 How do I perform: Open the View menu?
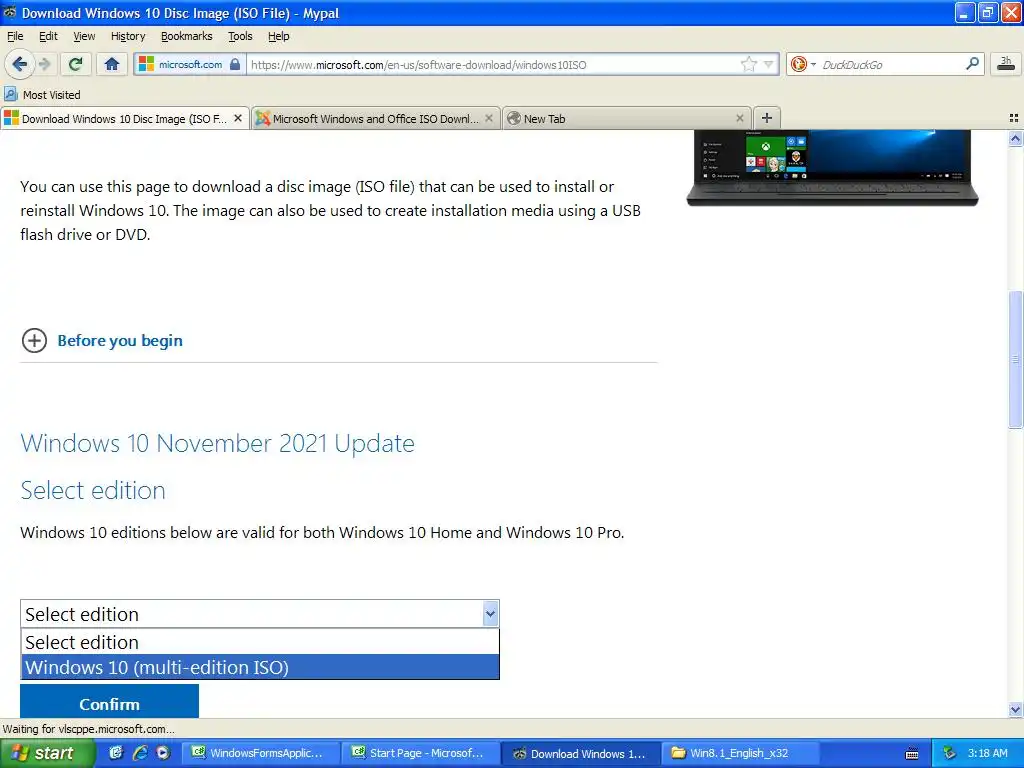84,36
